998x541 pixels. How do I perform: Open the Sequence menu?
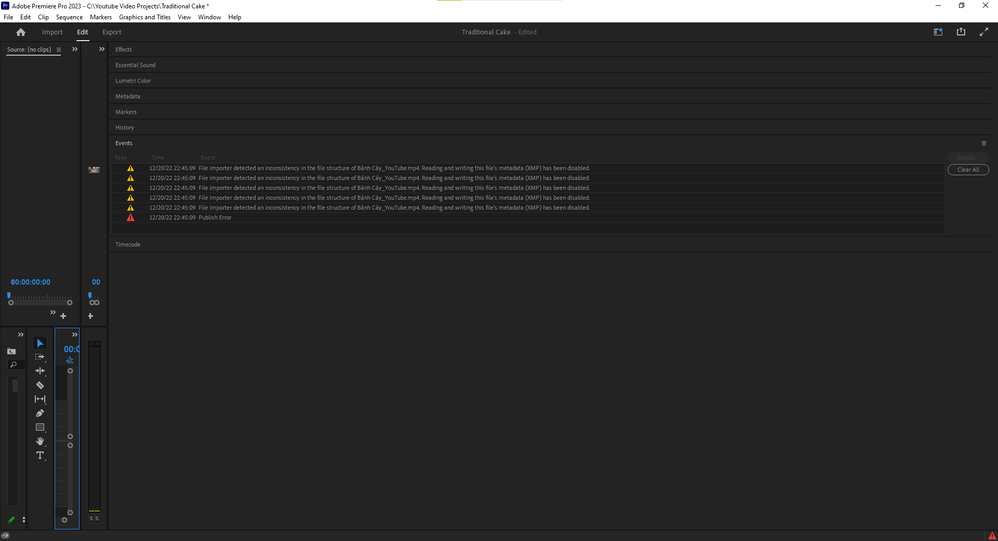click(69, 17)
